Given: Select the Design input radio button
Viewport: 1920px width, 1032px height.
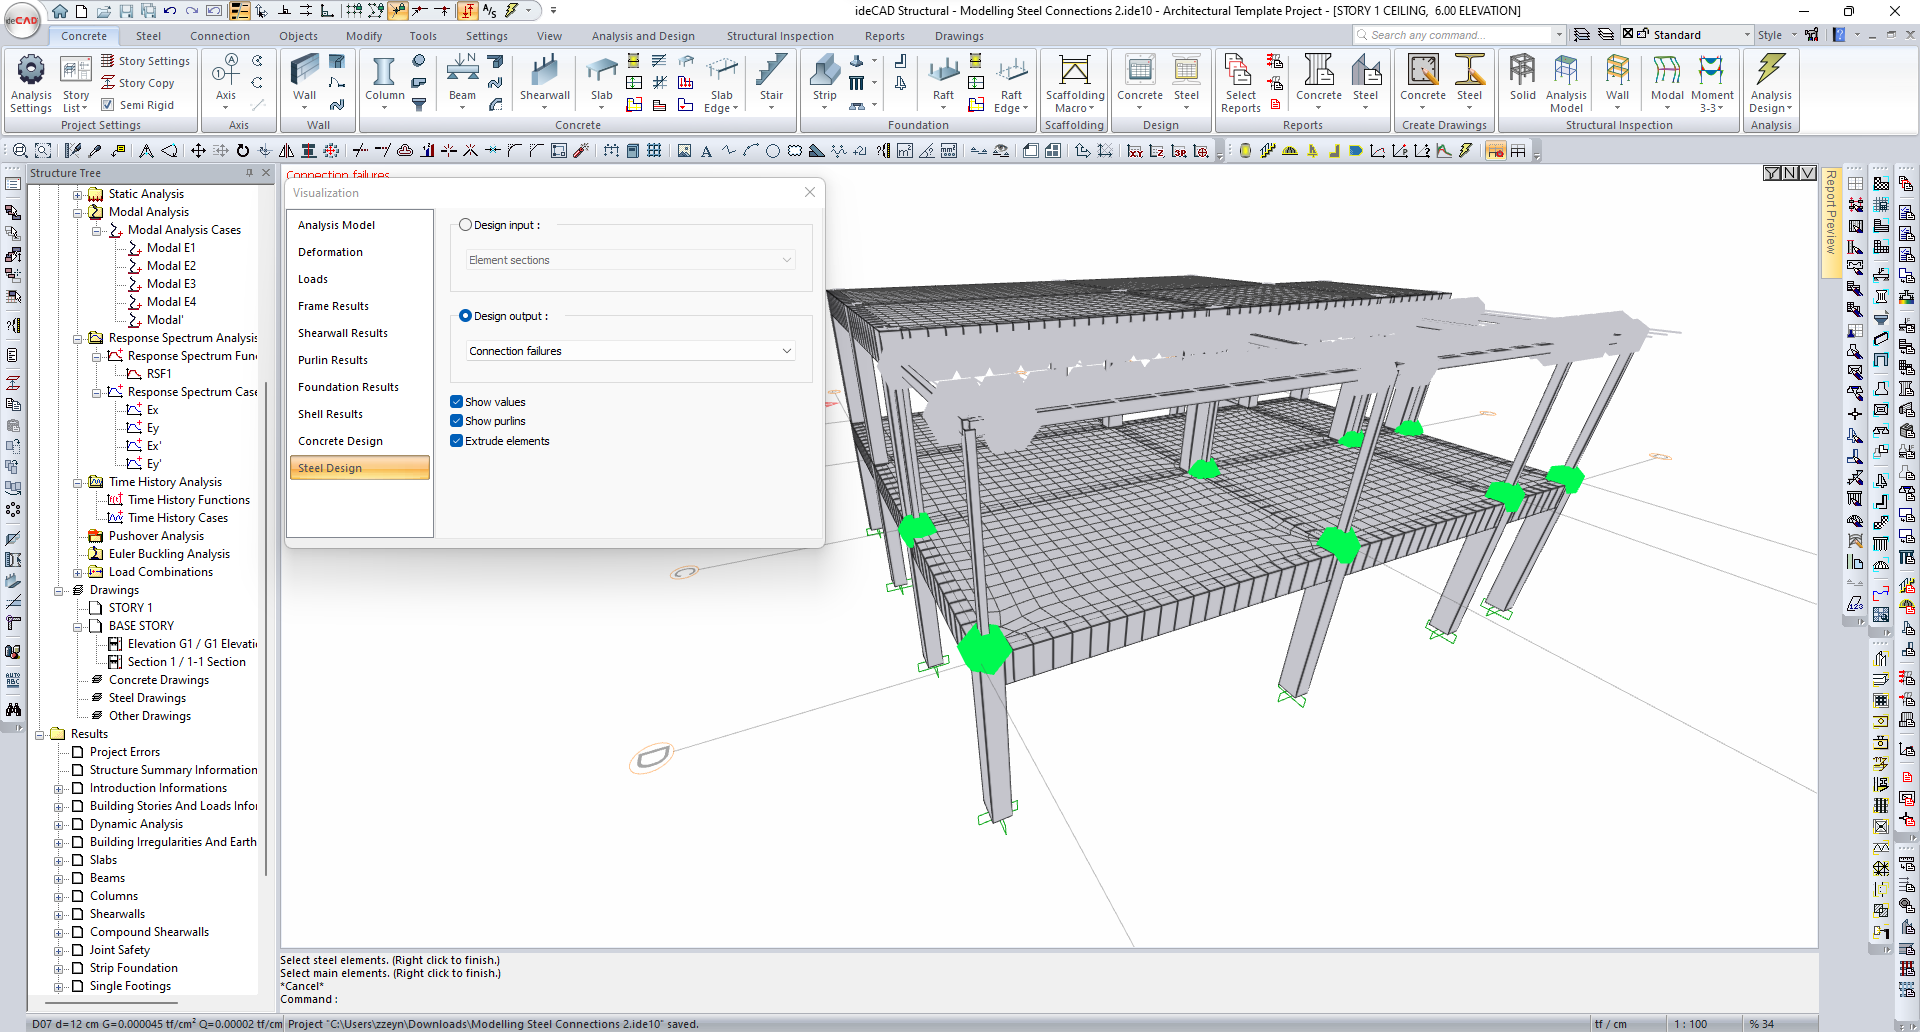Looking at the screenshot, I should (x=465, y=225).
